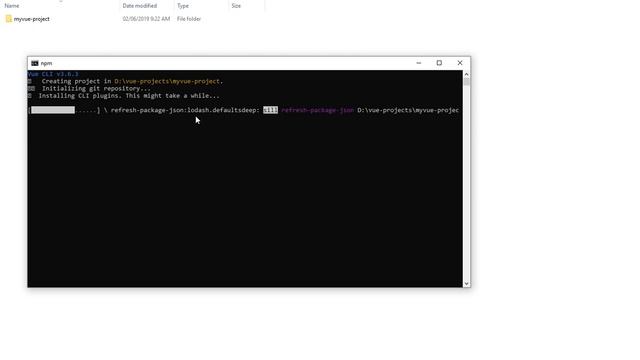
Task: Click the highlighted 'sill' log label
Action: coord(270,110)
